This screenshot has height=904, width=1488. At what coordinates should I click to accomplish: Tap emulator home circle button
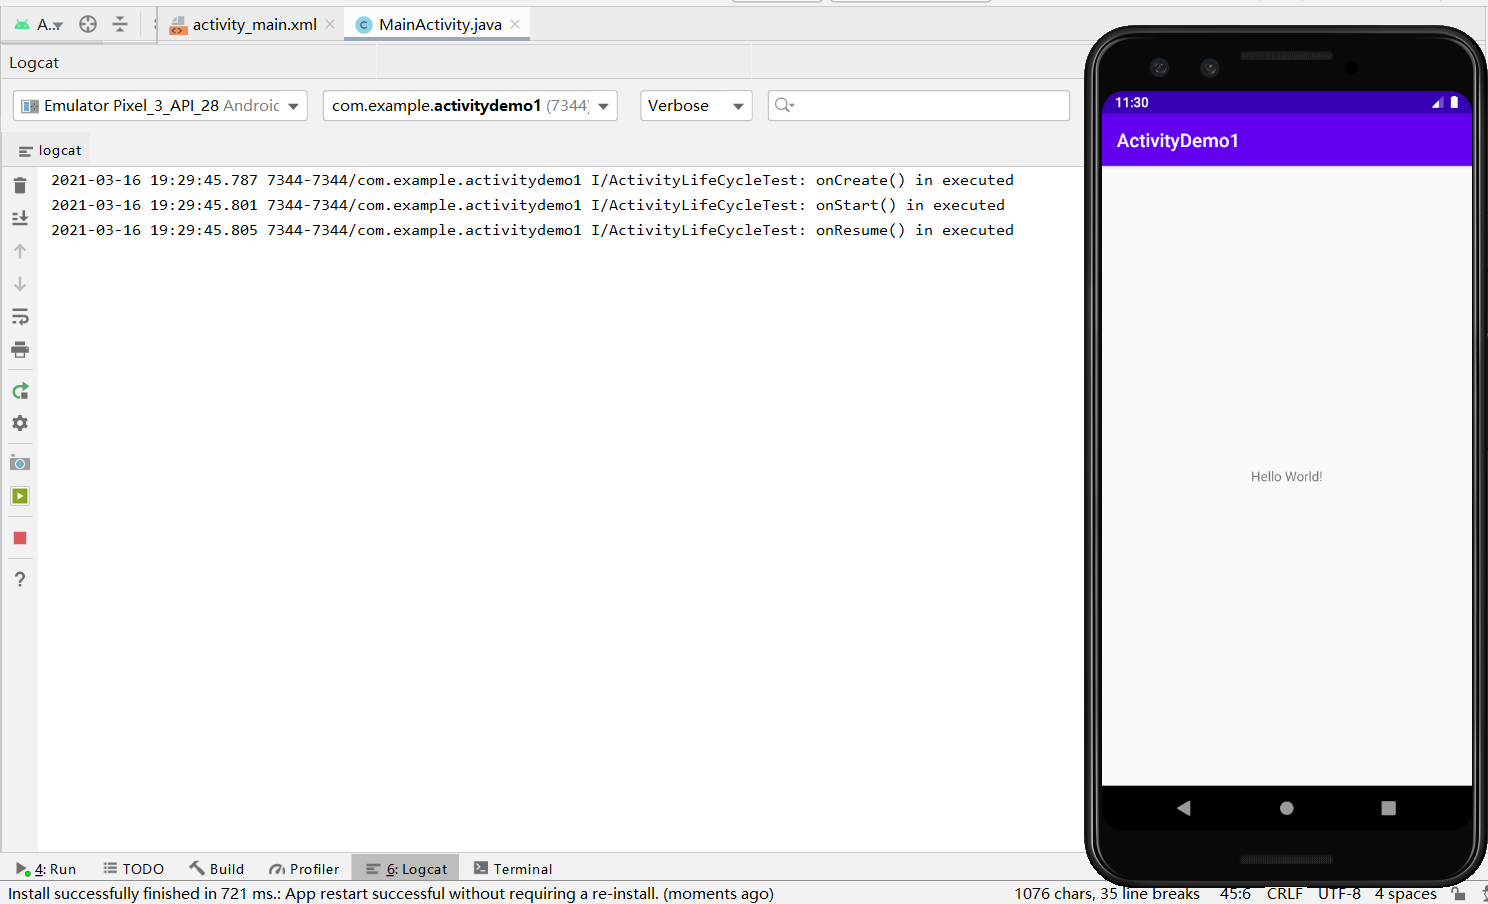pos(1287,808)
